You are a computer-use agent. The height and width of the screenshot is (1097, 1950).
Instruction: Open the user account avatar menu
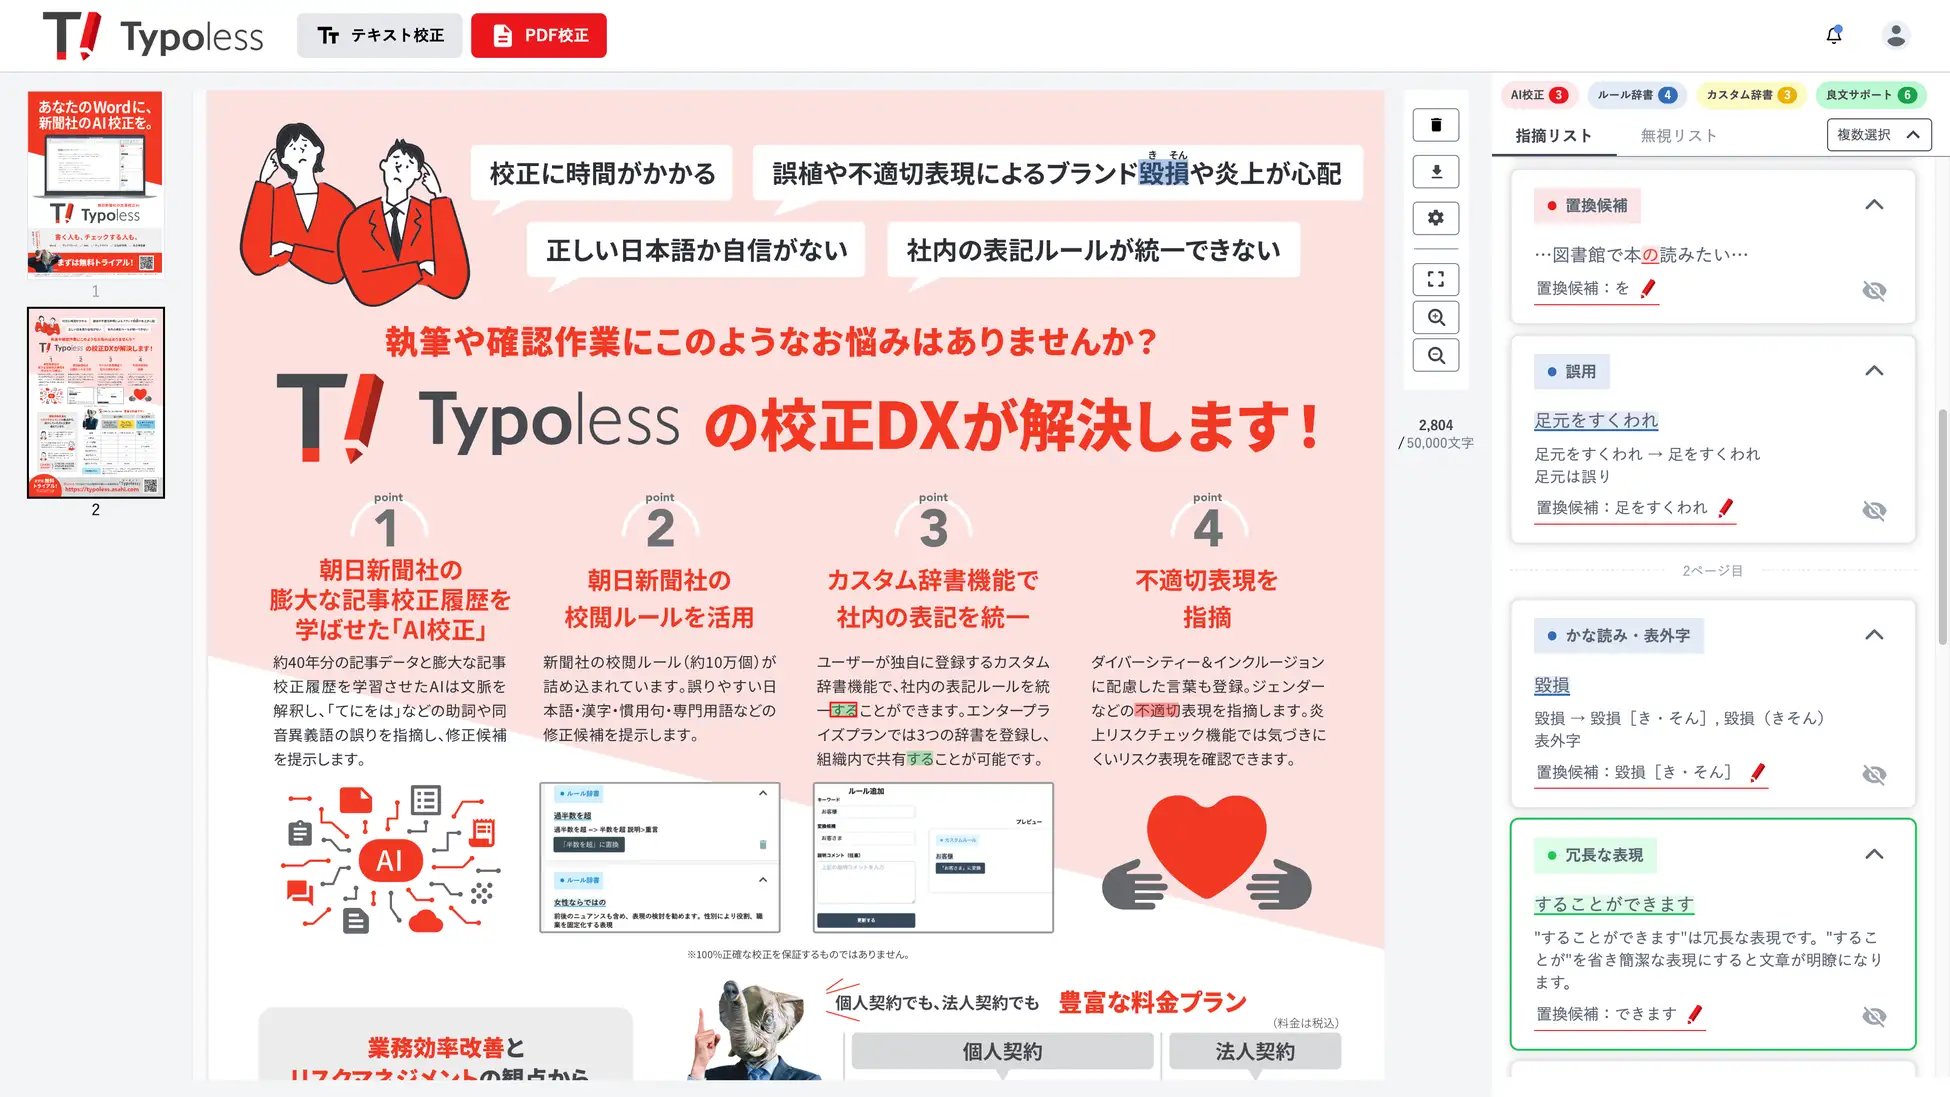[x=1895, y=35]
